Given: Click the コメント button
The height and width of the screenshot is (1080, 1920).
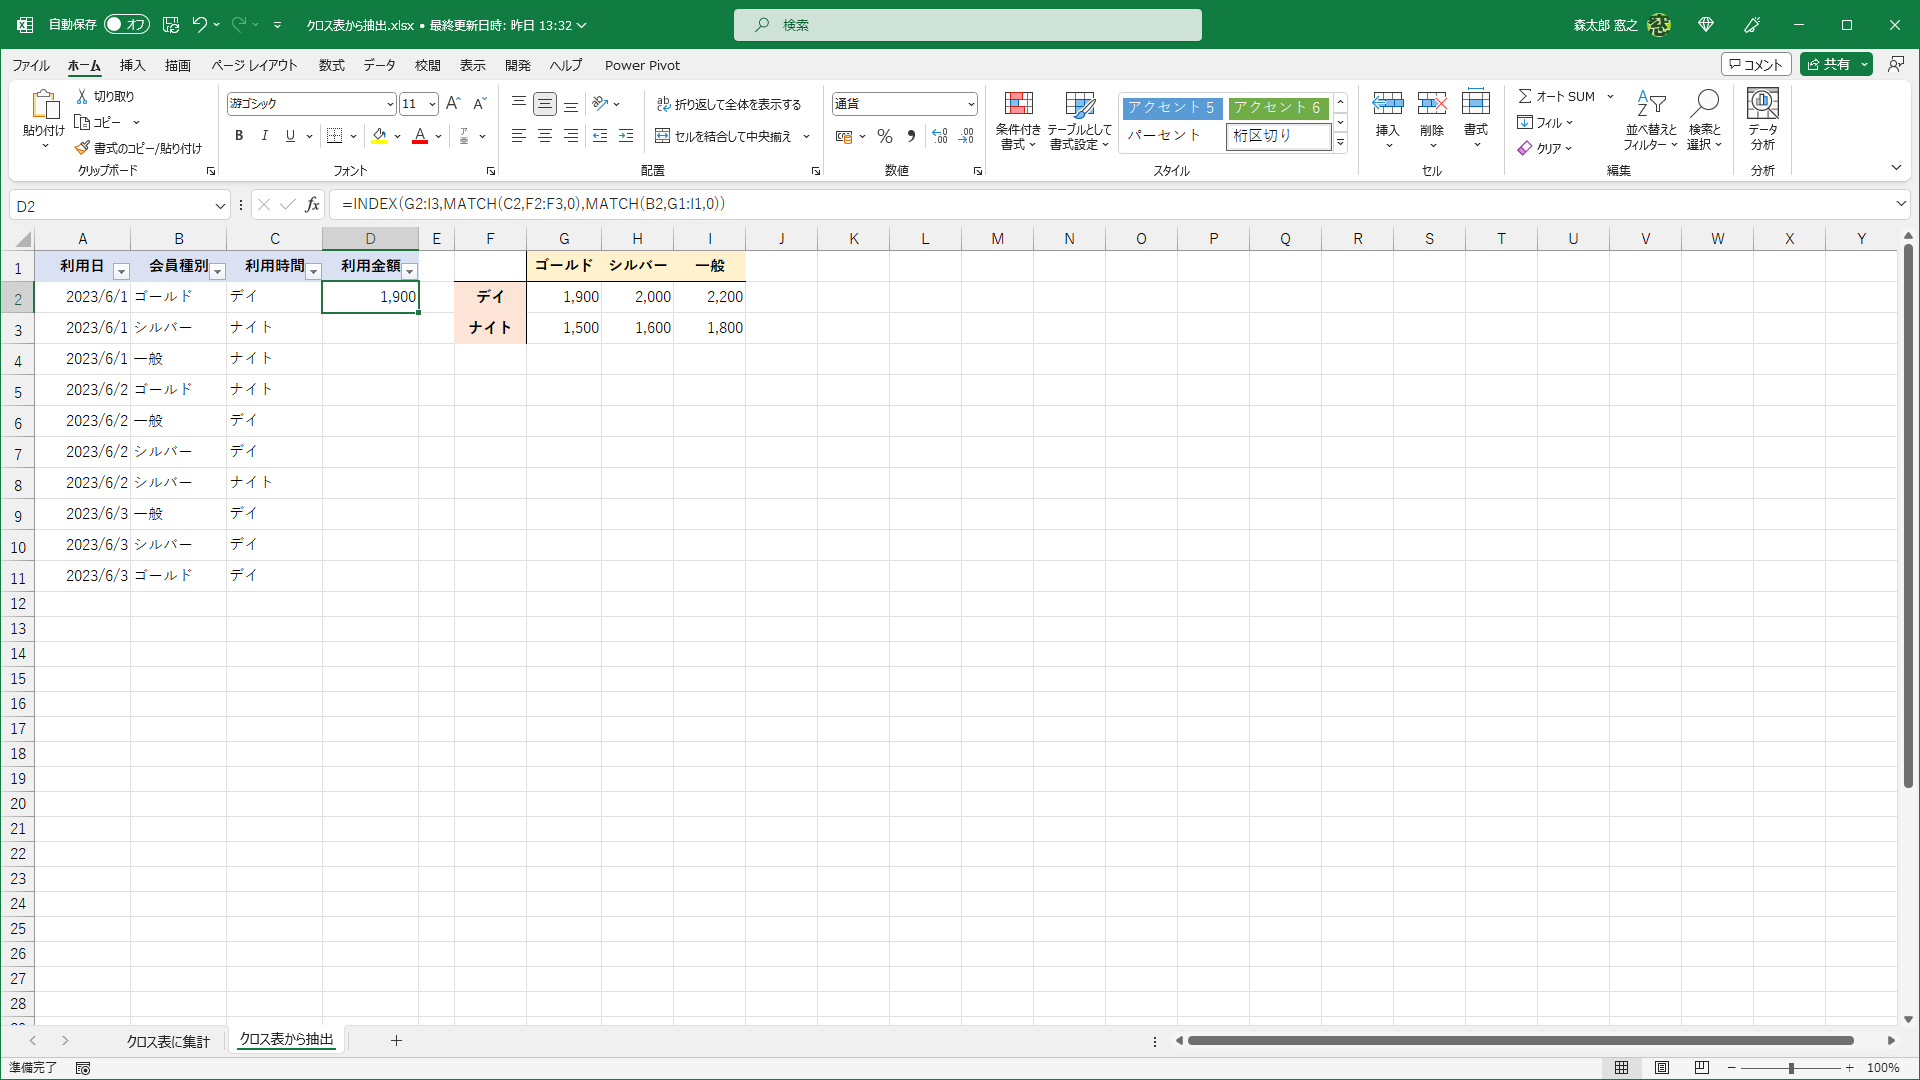Looking at the screenshot, I should coord(1756,64).
